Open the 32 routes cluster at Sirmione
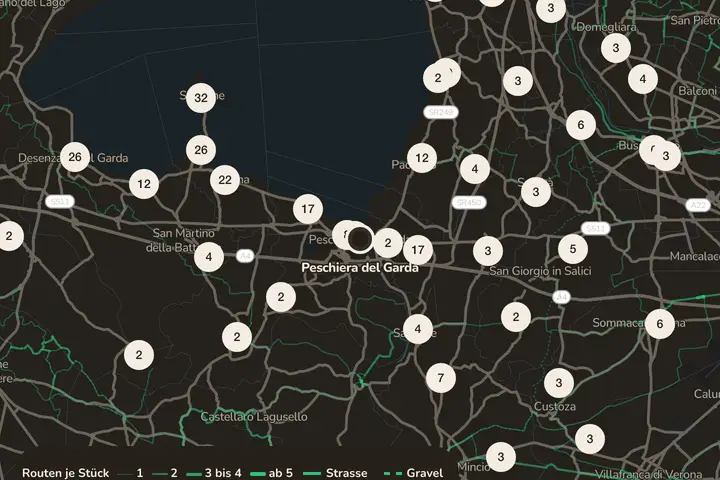The width and height of the screenshot is (720, 480). pos(201,98)
